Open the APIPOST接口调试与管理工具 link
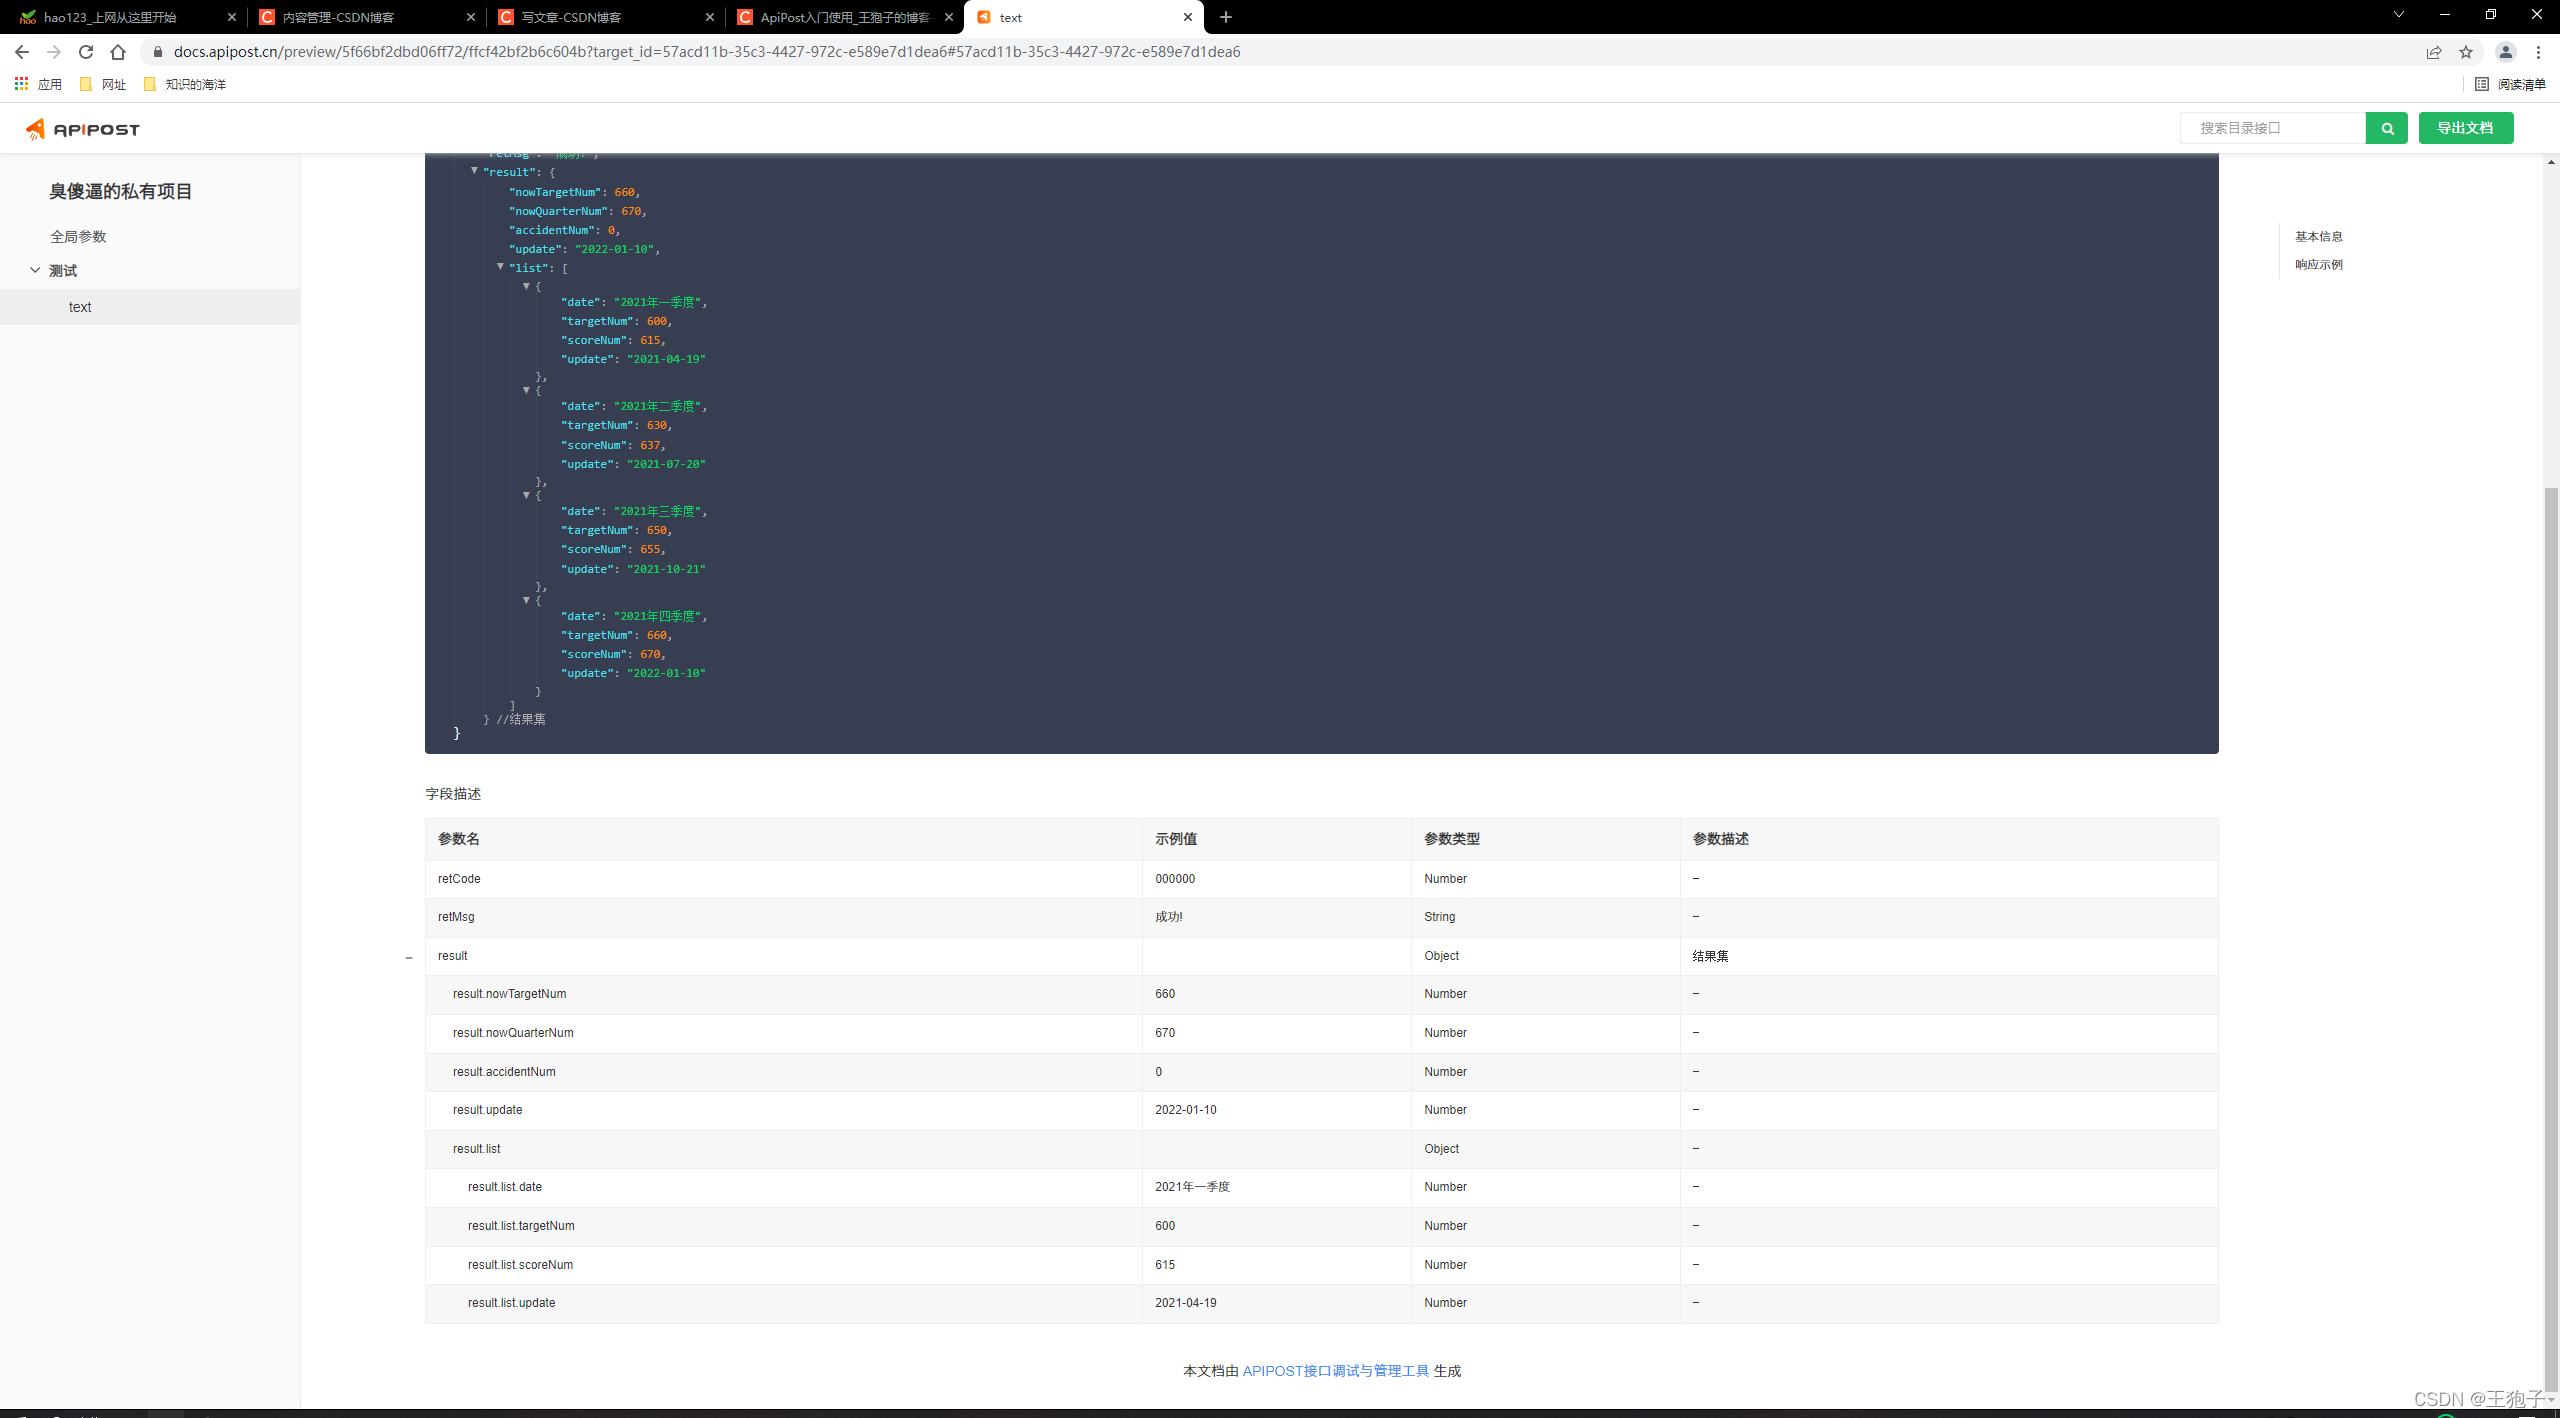 pos(1335,1371)
